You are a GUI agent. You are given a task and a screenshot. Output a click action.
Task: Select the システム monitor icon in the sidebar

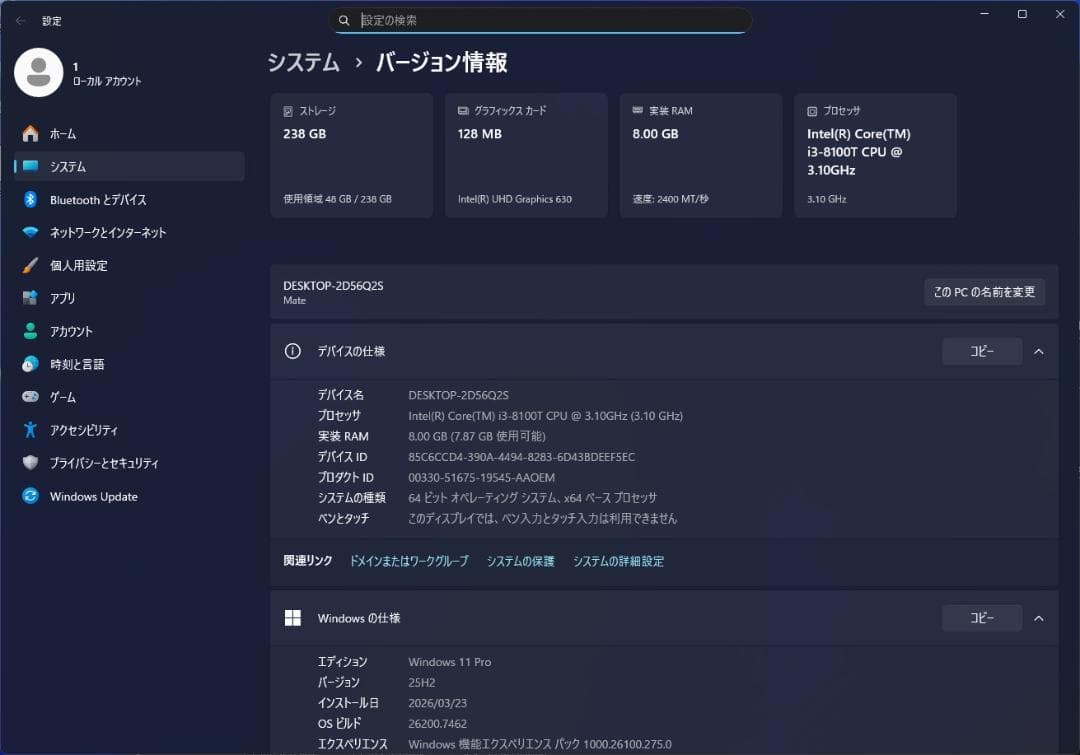tap(30, 166)
